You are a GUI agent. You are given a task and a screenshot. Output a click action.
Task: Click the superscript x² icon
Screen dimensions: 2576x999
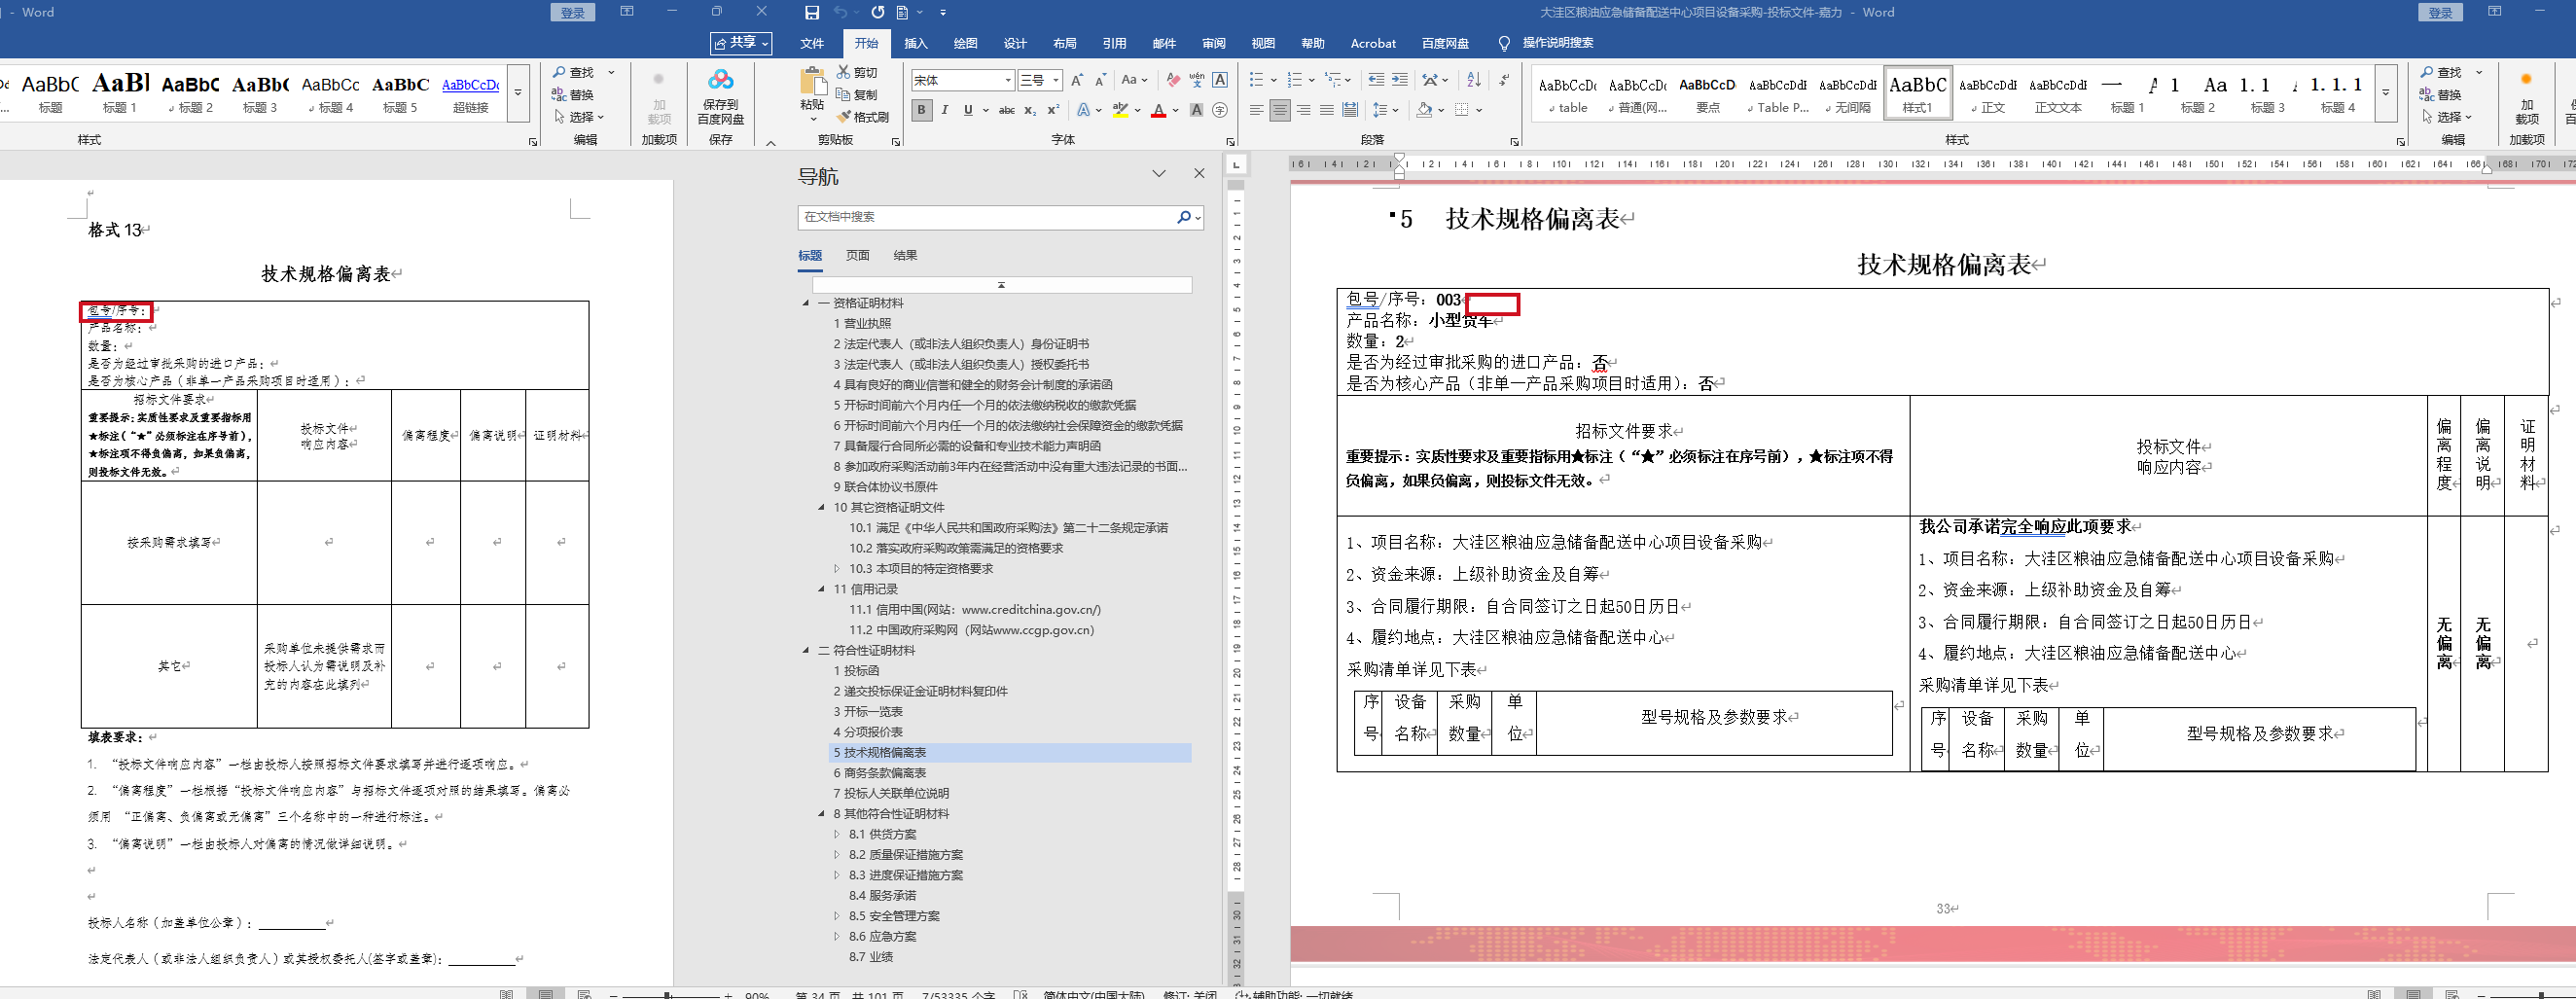(1053, 110)
